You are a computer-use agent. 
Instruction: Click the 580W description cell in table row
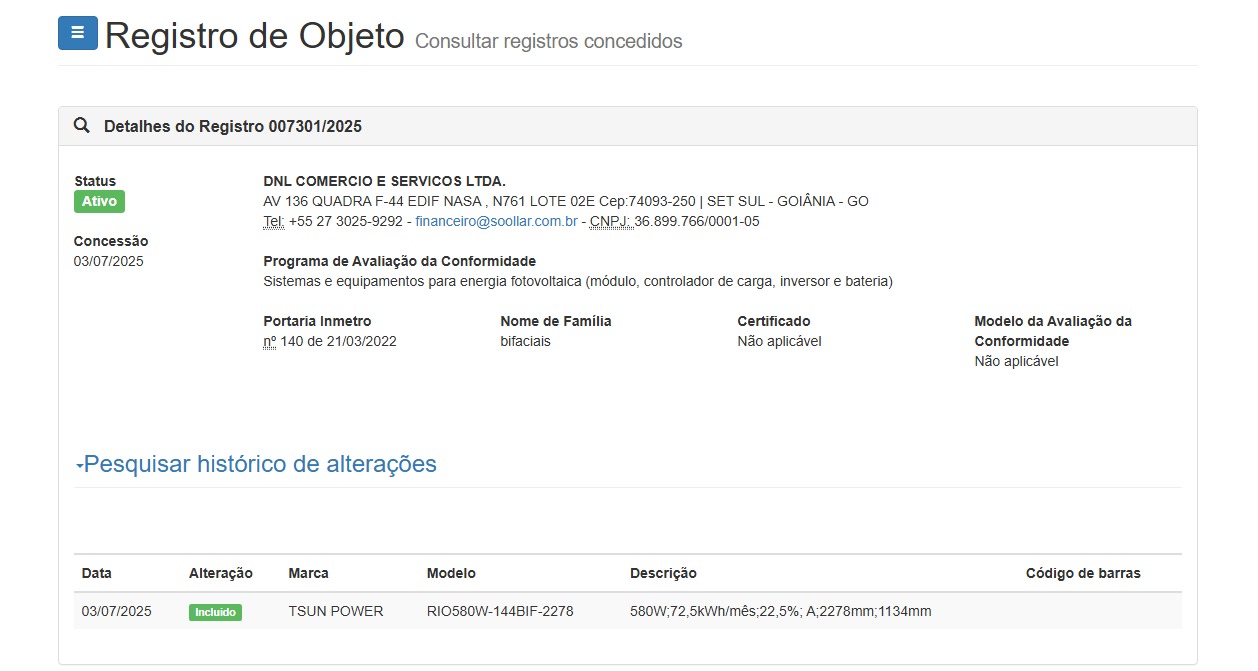click(x=780, y=611)
